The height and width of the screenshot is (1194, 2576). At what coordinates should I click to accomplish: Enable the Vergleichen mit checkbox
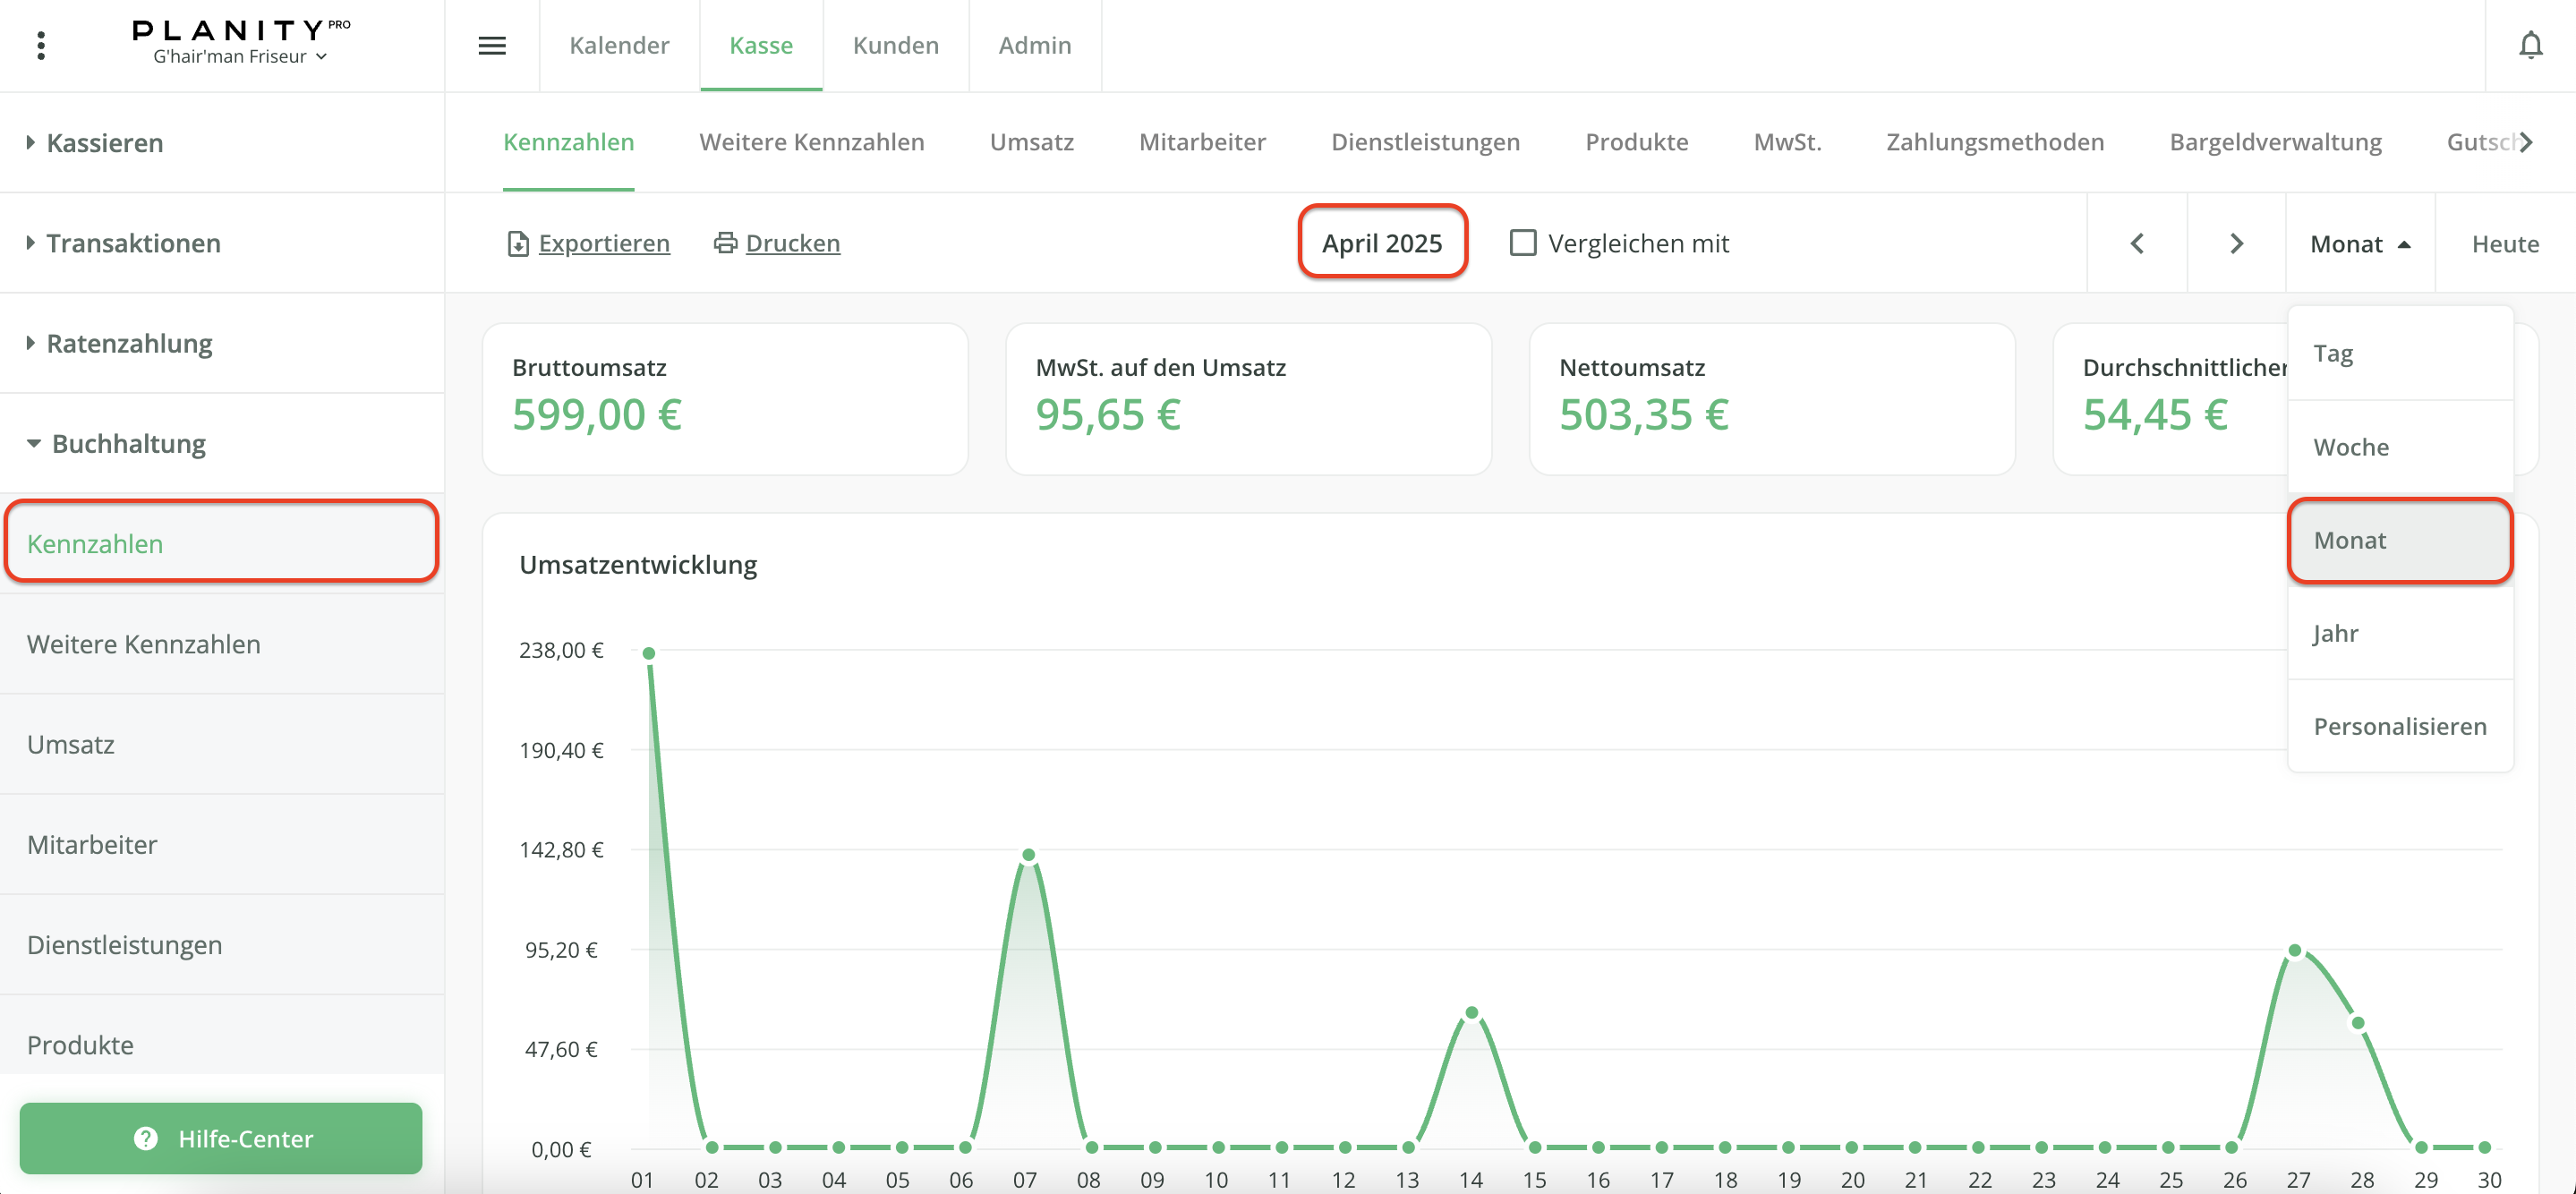1522,243
